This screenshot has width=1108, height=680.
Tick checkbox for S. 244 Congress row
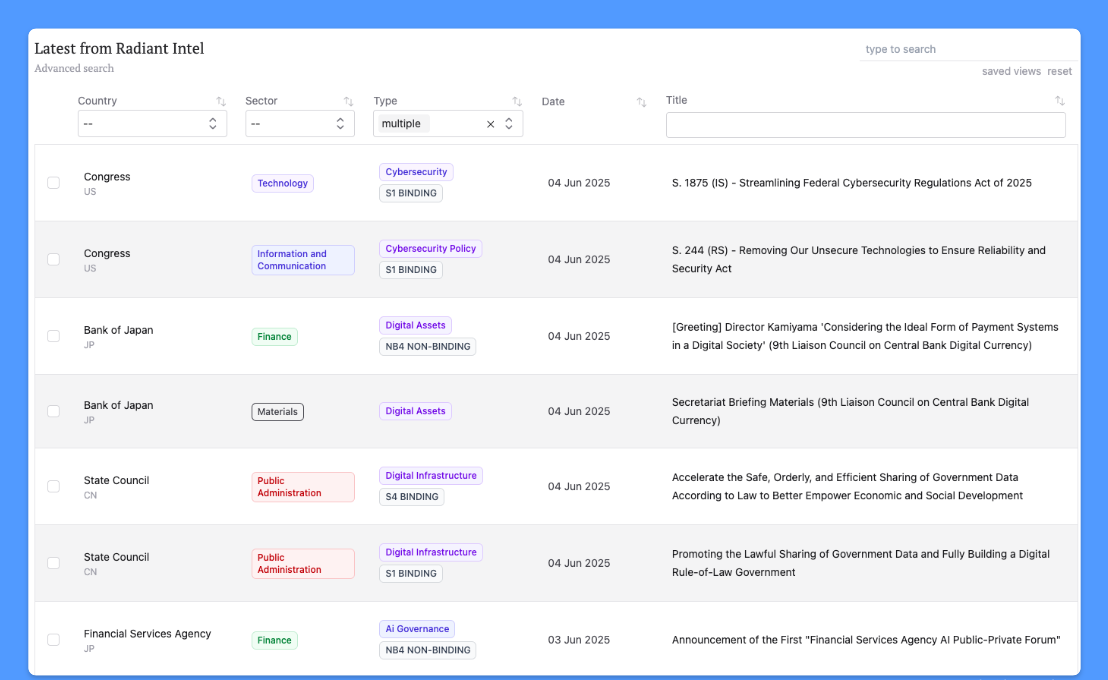(x=54, y=259)
